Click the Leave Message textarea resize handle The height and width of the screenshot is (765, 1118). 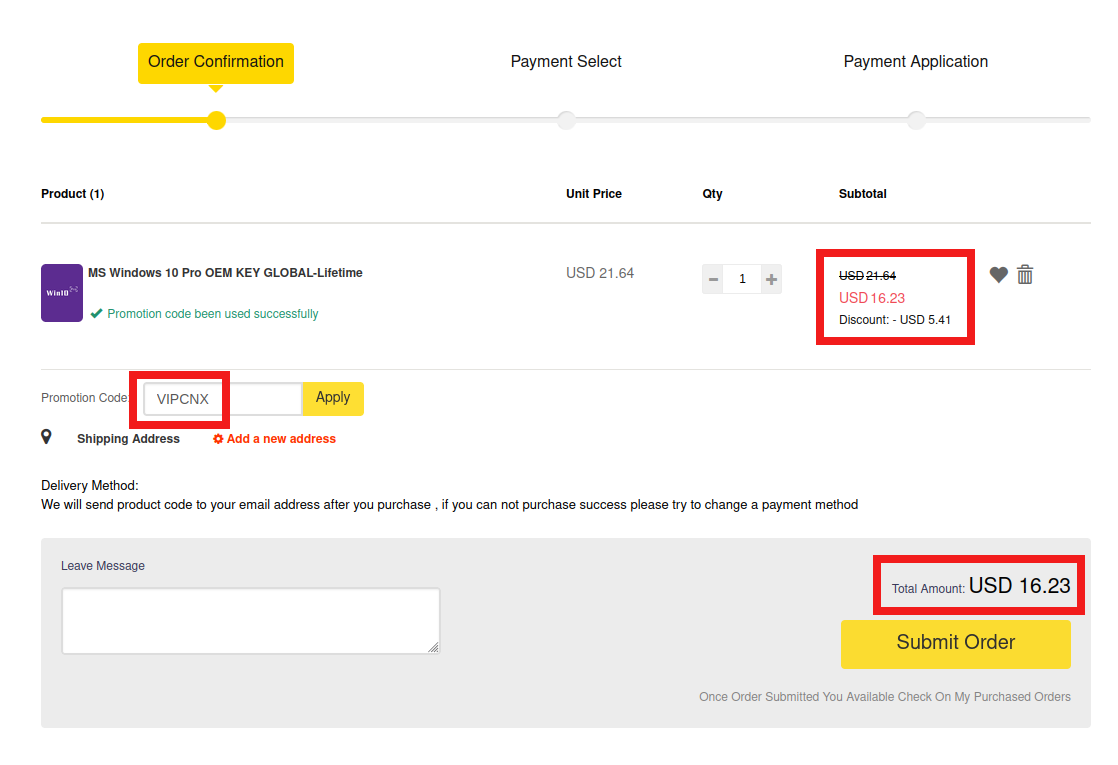434,647
